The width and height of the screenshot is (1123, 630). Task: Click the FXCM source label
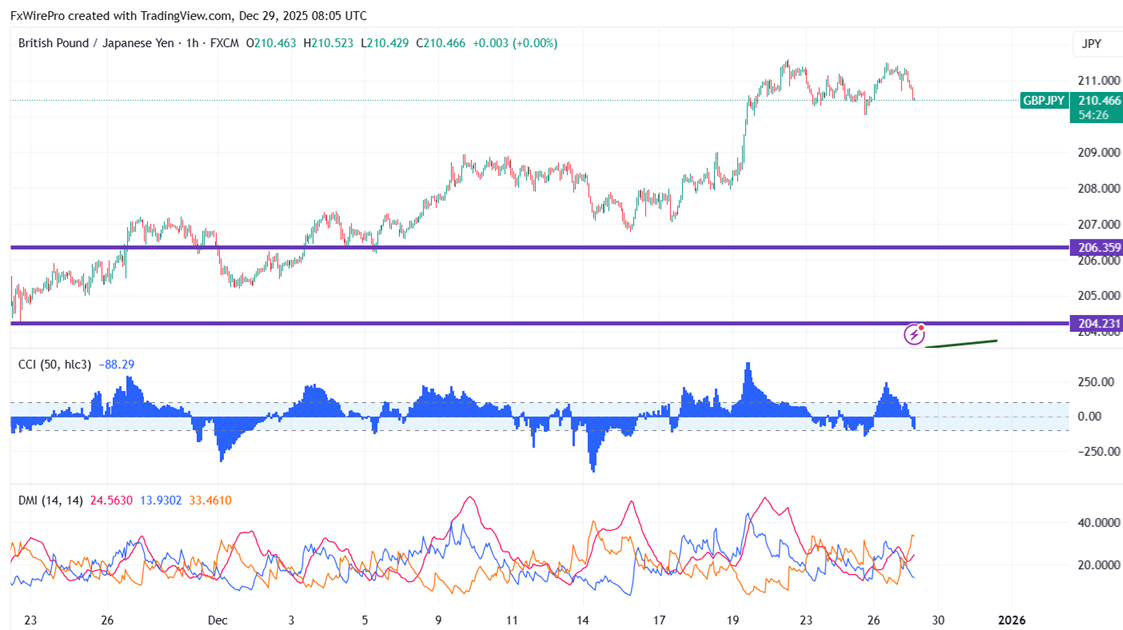click(225, 43)
